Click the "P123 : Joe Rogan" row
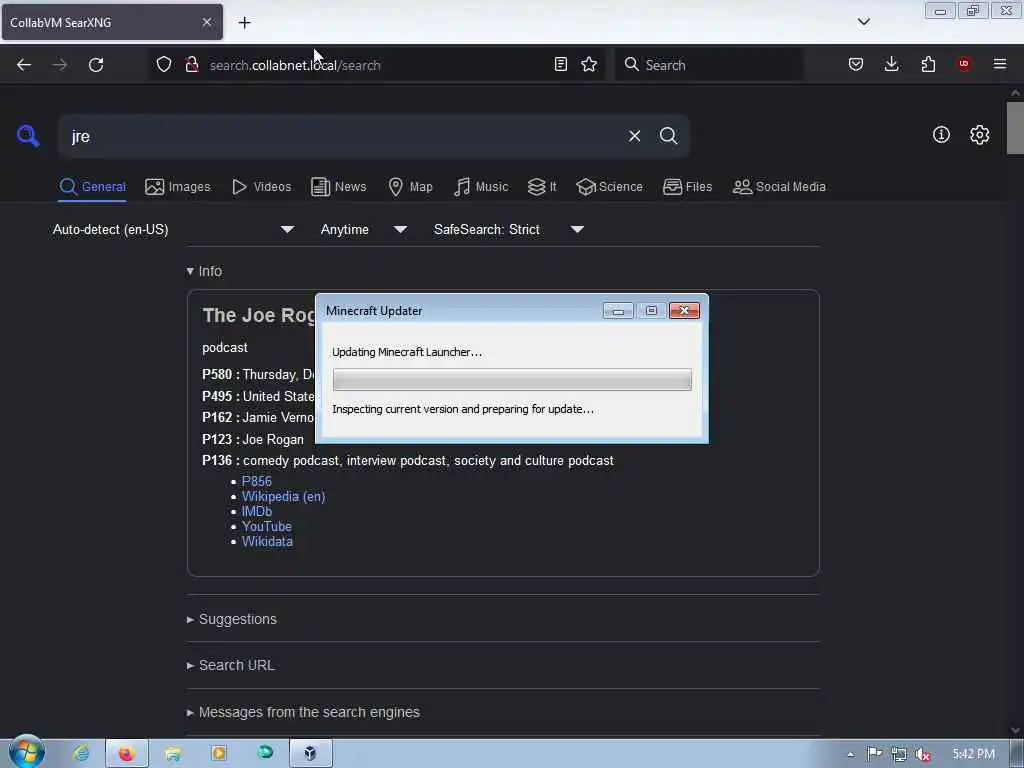 [253, 440]
